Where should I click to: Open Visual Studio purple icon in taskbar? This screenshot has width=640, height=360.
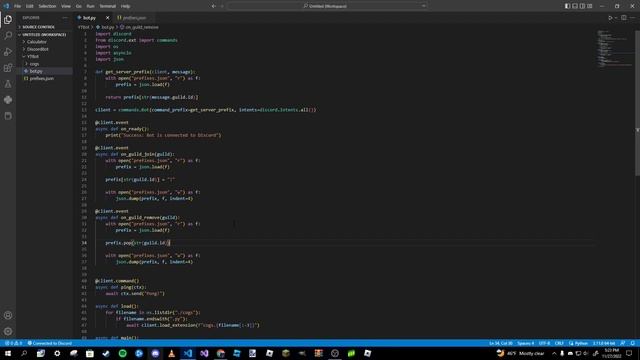click(204, 353)
